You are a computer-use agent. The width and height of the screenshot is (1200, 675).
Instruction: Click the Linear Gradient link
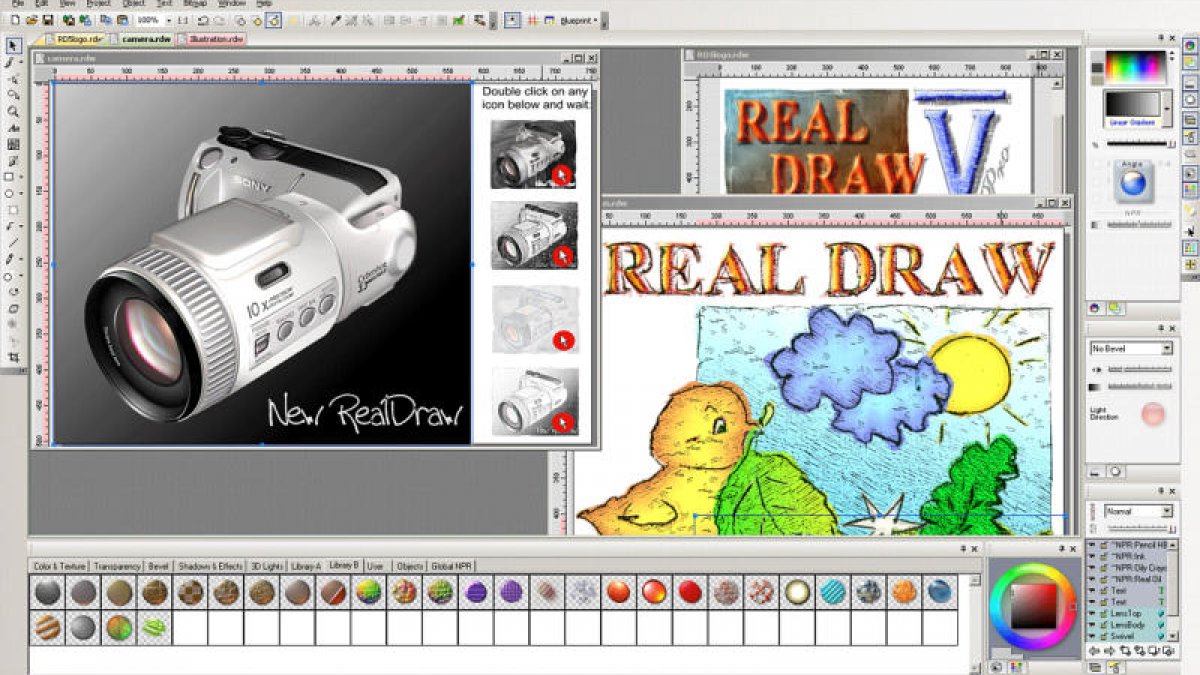[1131, 123]
